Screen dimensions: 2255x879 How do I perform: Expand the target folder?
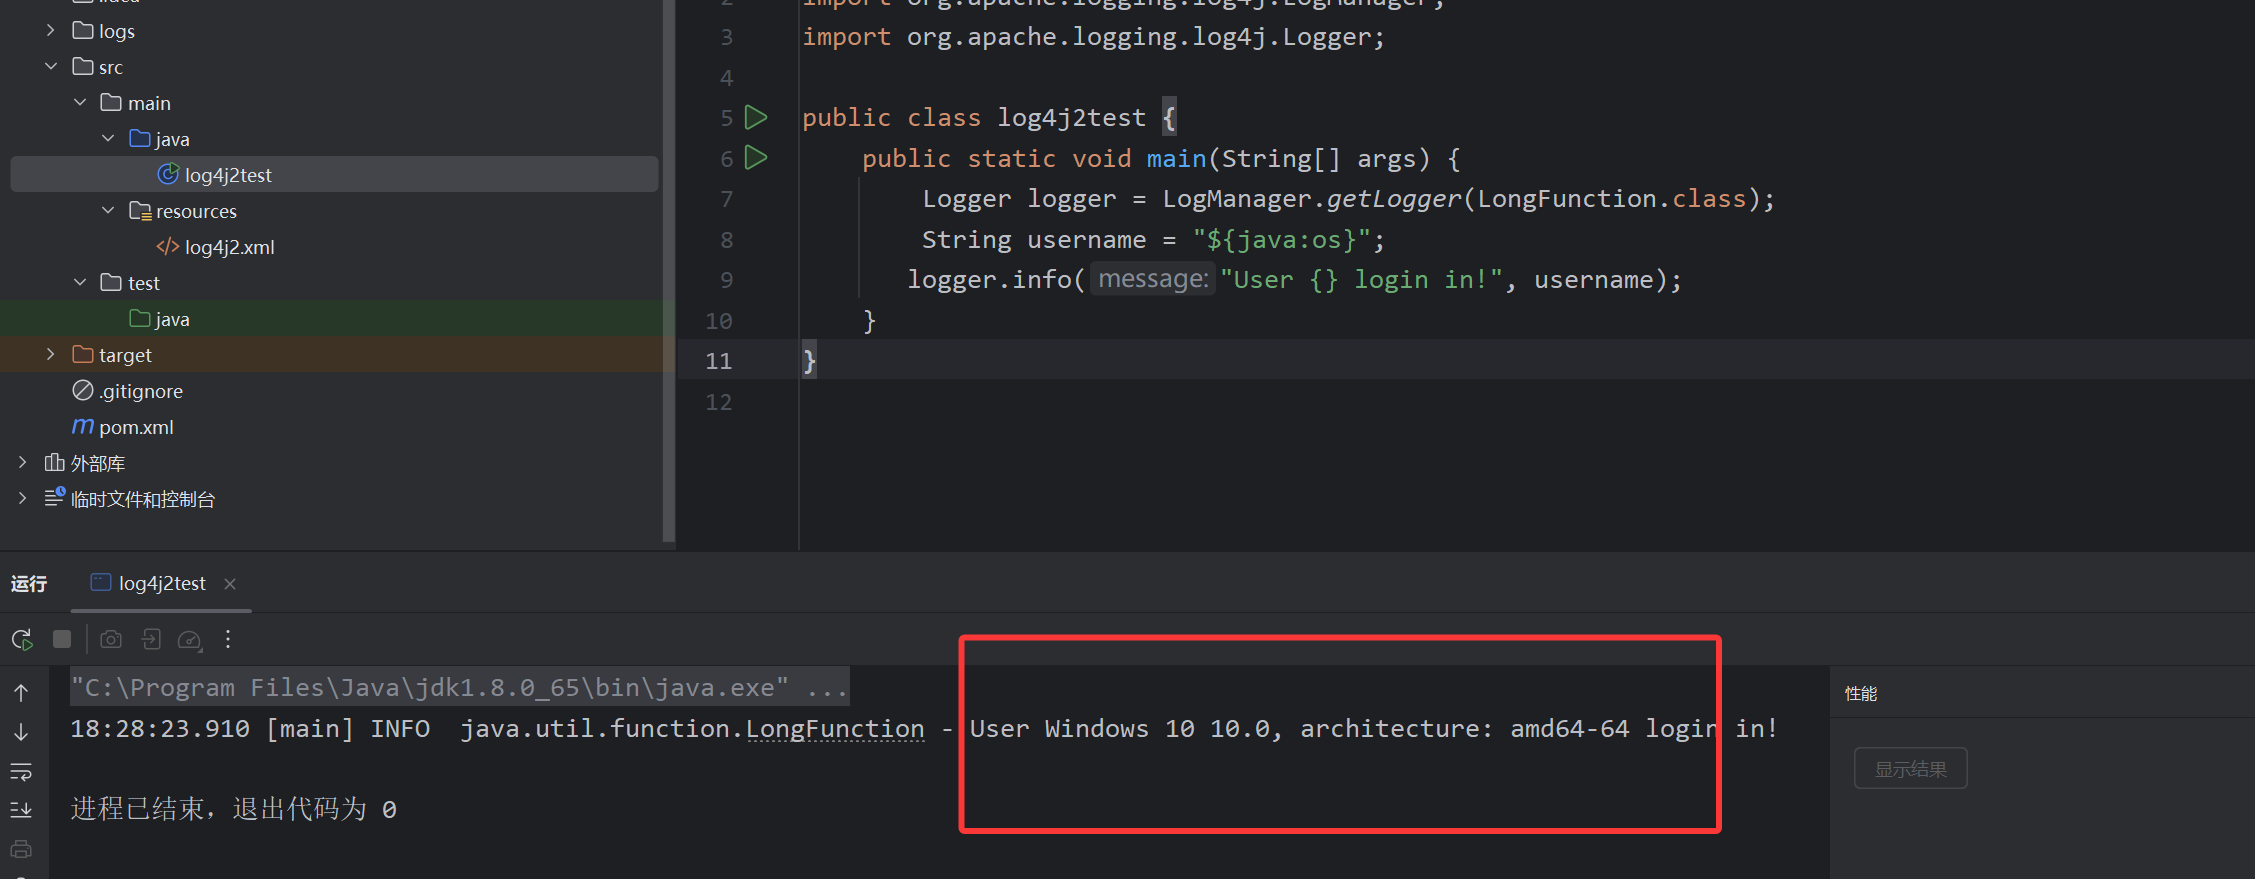[51, 355]
